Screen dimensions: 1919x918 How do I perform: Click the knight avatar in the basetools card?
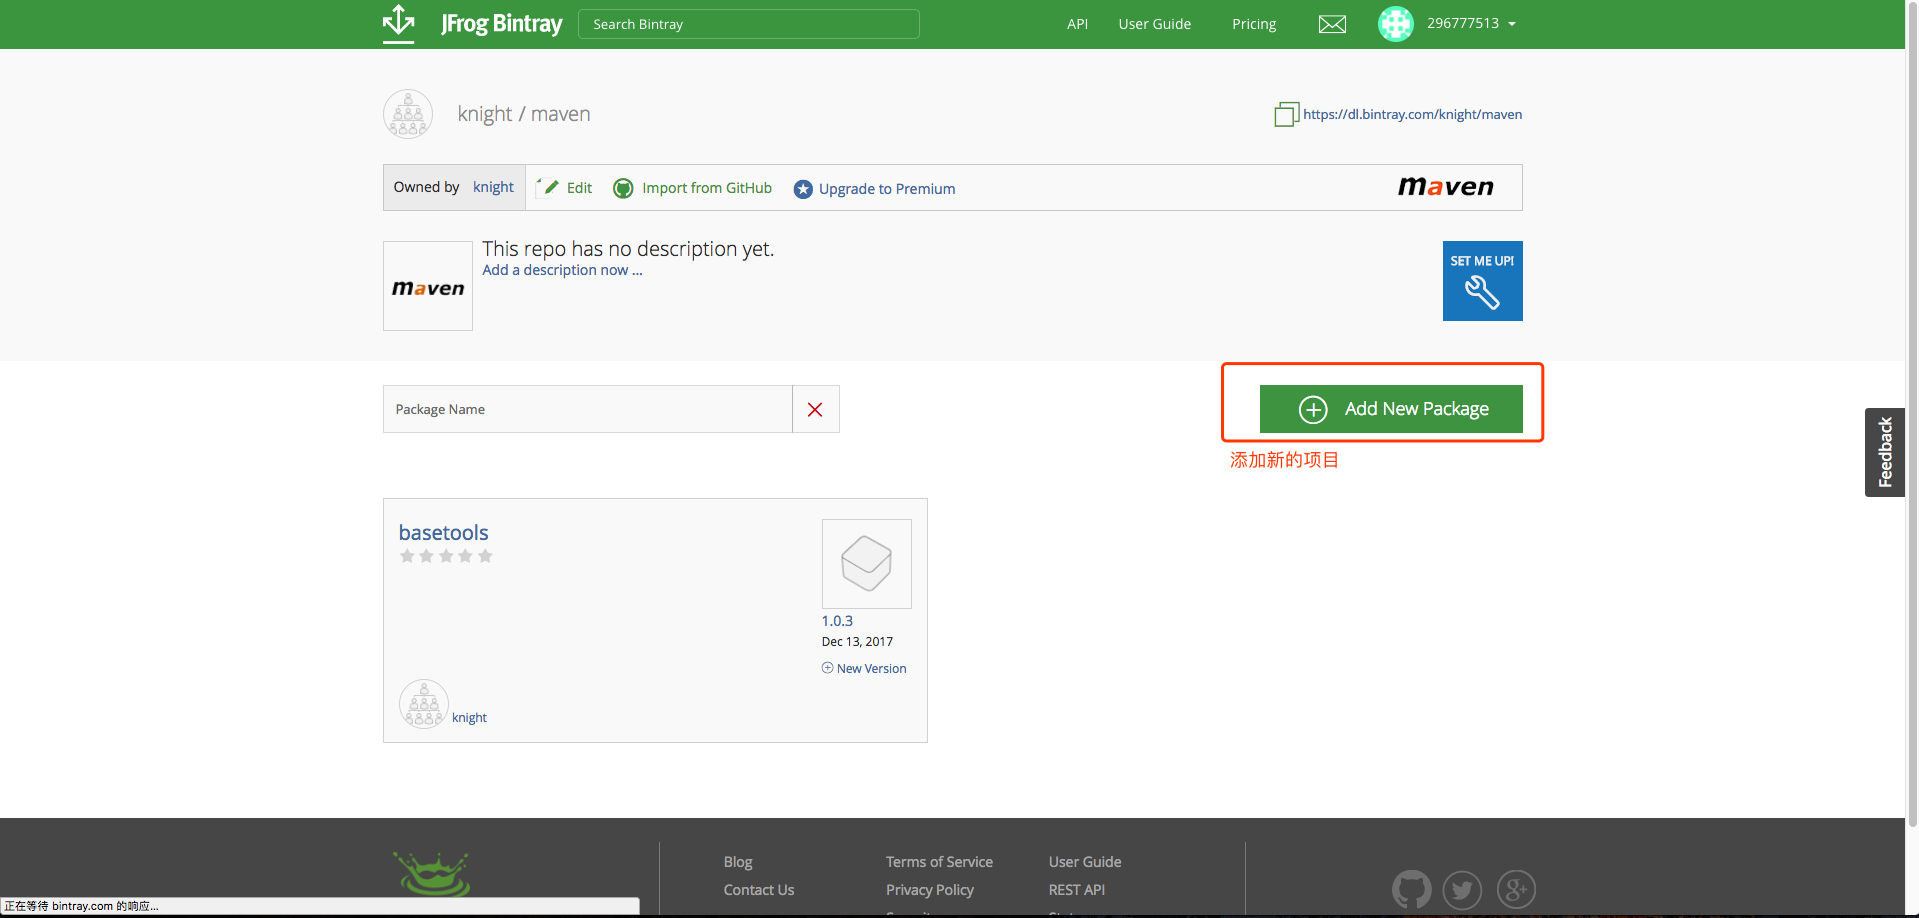click(424, 704)
